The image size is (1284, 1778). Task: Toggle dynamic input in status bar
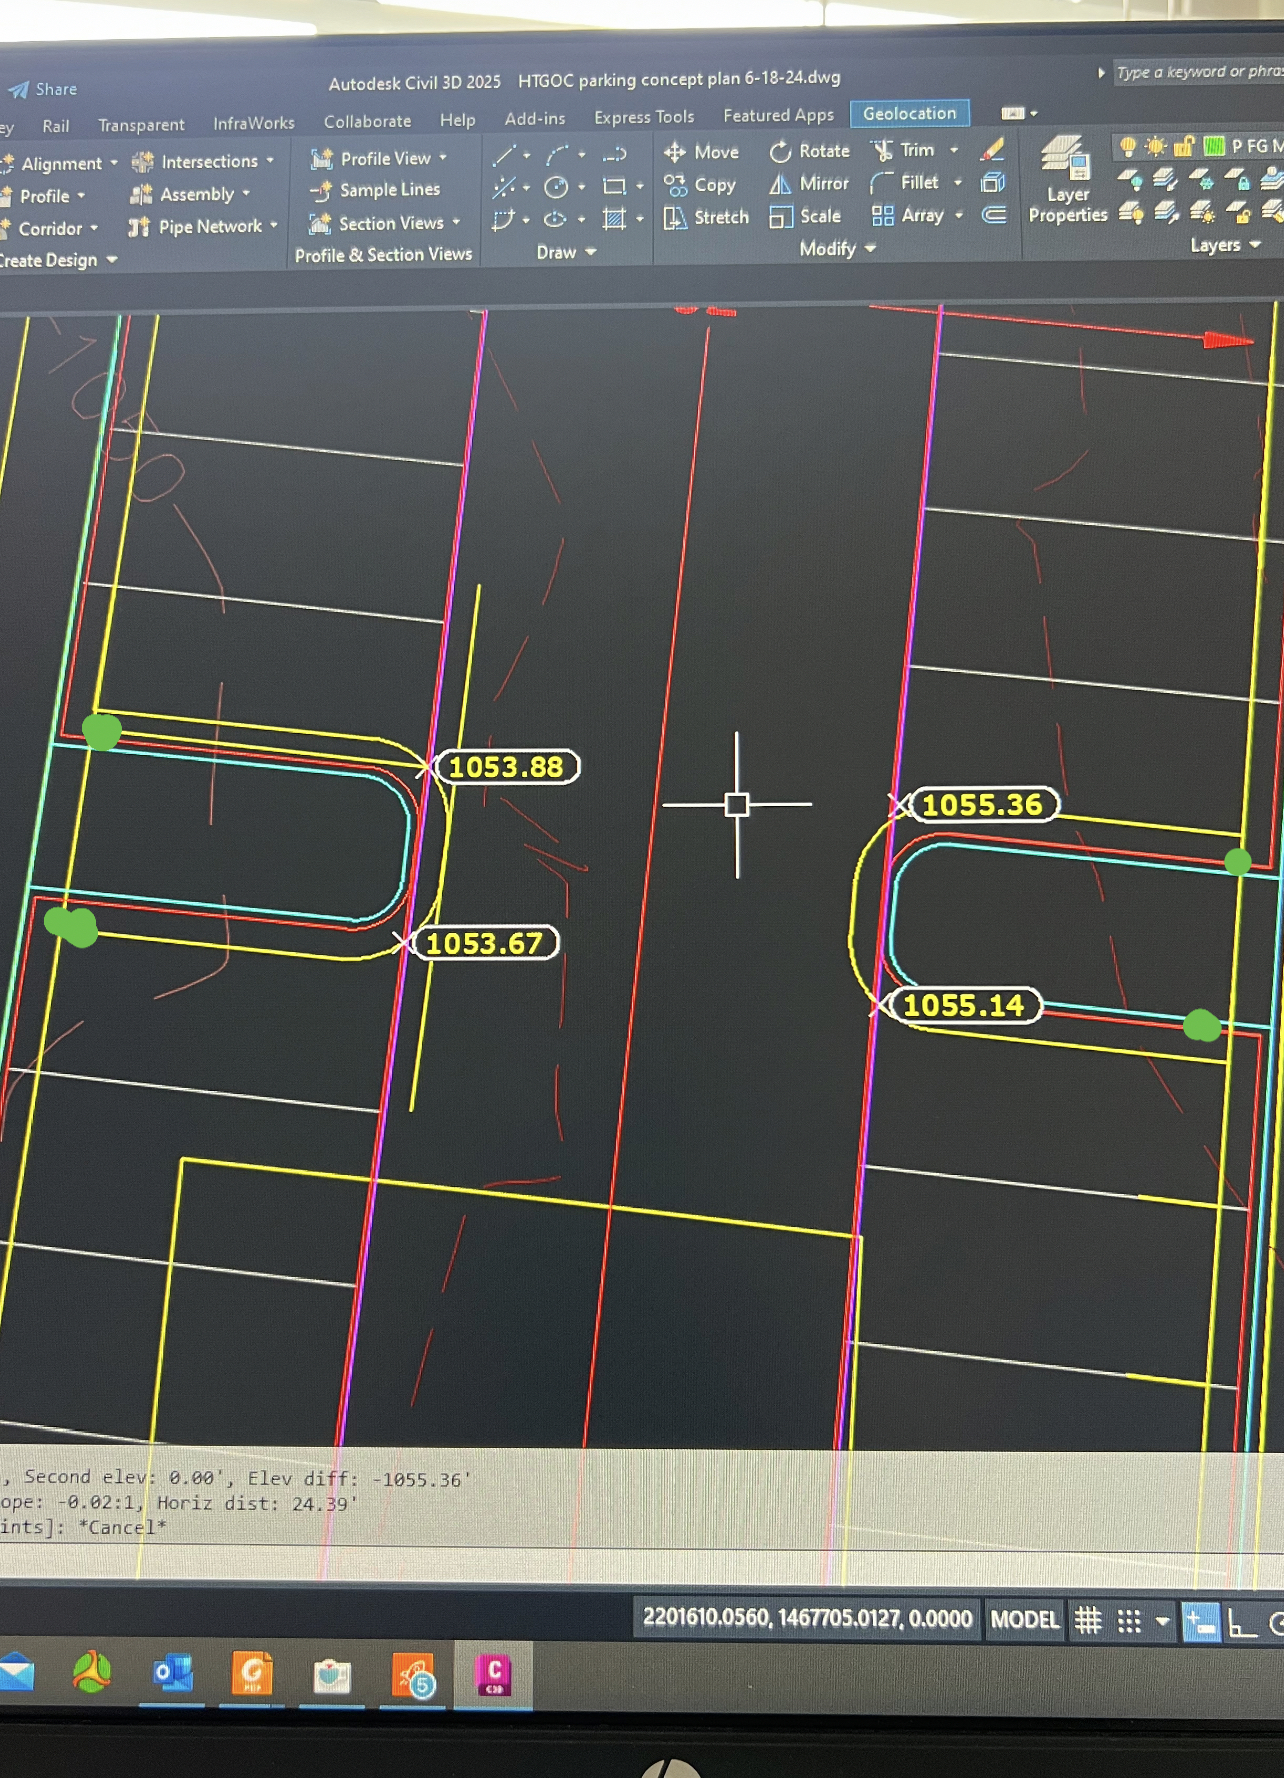1200,1622
